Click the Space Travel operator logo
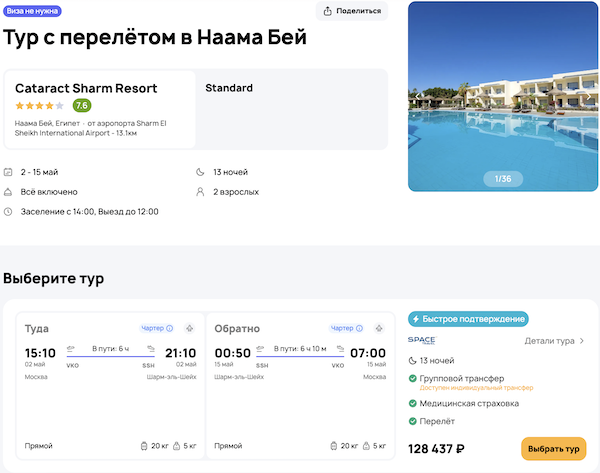The height and width of the screenshot is (473, 600). click(x=422, y=341)
